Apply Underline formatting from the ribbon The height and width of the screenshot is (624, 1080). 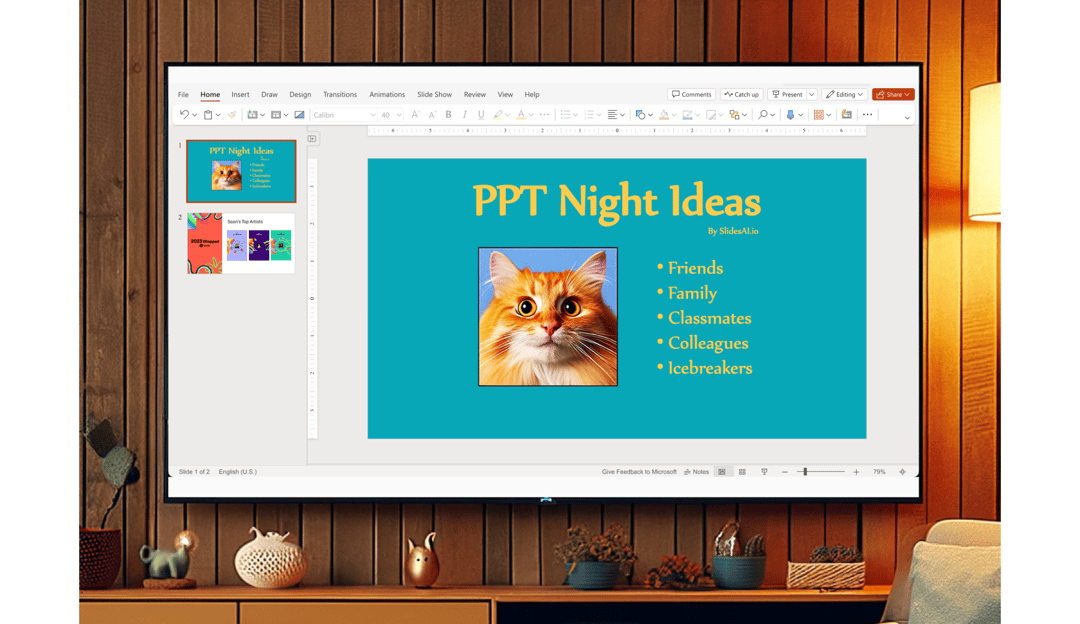(480, 114)
